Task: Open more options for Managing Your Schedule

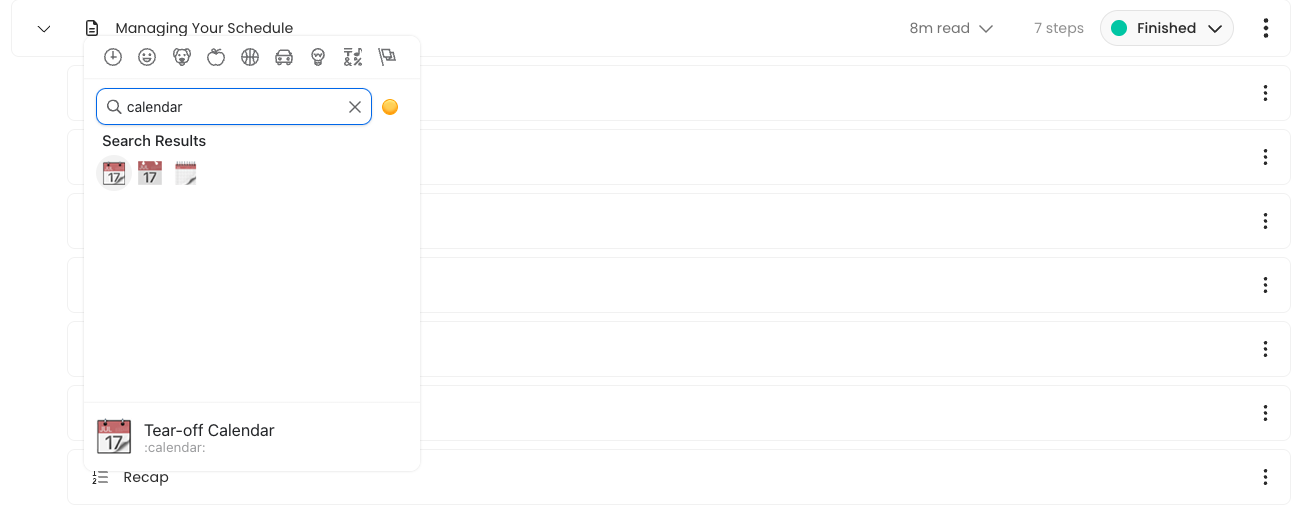Action: (1266, 29)
